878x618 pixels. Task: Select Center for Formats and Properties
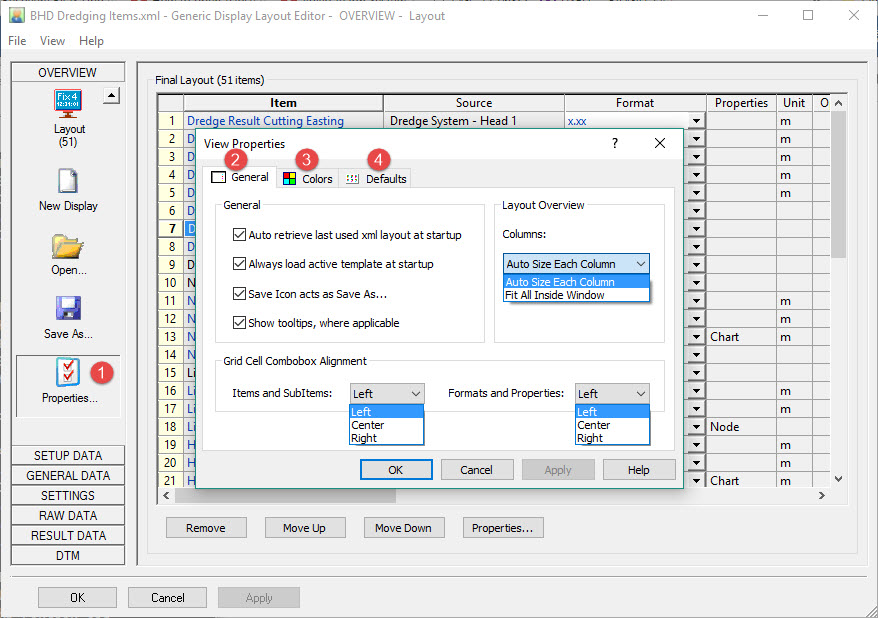[613, 425]
